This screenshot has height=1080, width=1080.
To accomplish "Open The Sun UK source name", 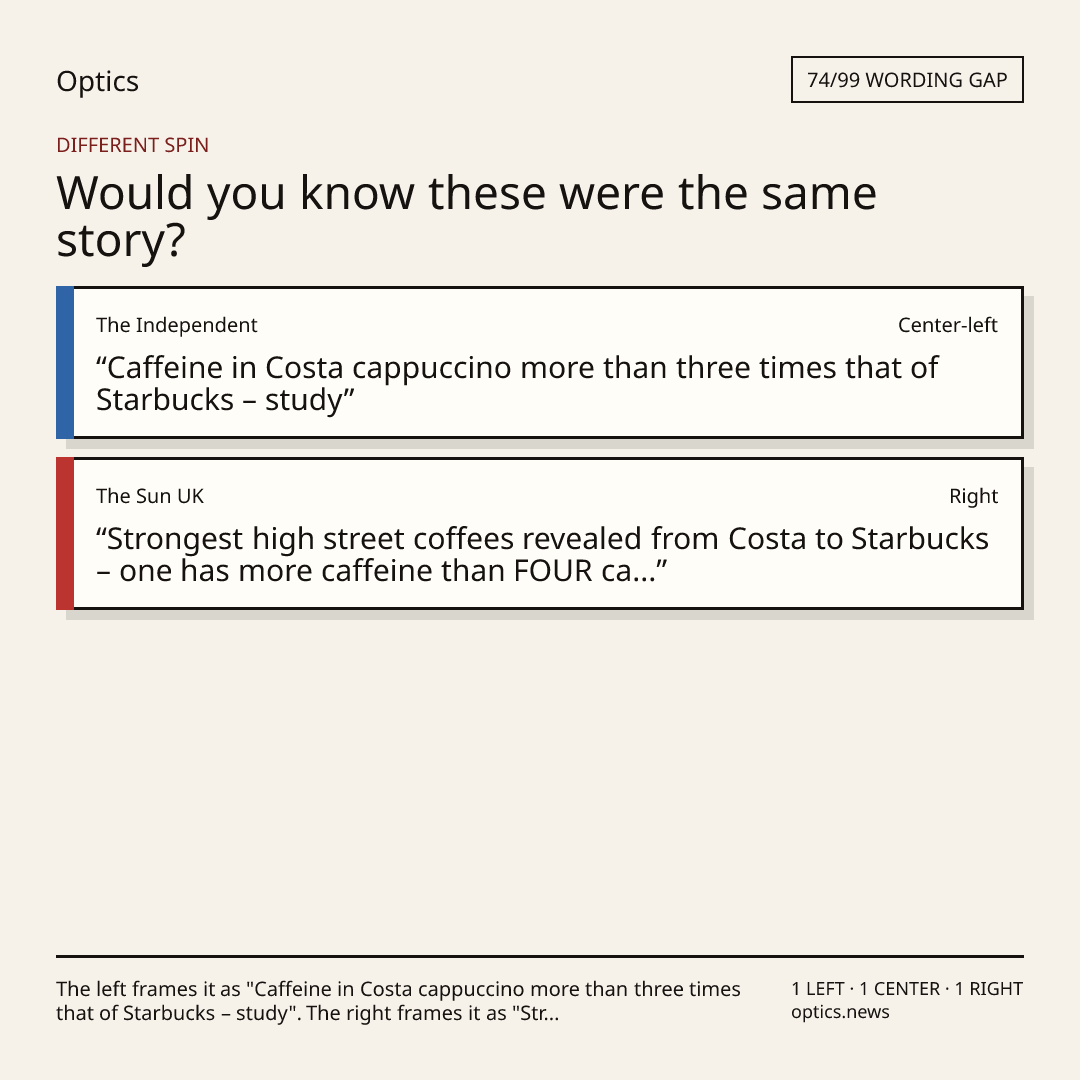I will coord(149,496).
